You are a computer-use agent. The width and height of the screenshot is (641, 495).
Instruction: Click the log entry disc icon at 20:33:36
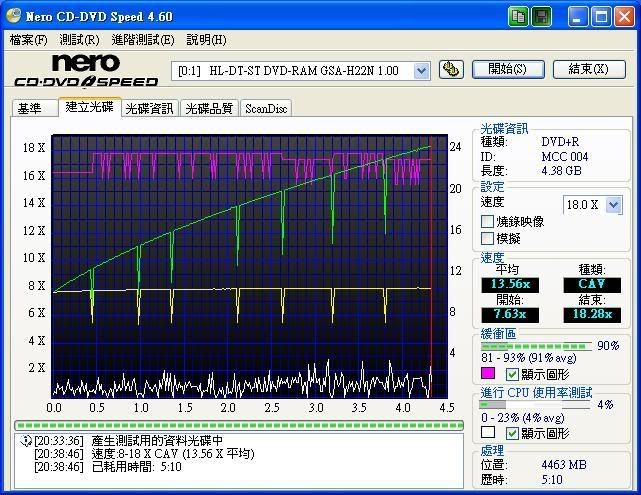coord(26,440)
